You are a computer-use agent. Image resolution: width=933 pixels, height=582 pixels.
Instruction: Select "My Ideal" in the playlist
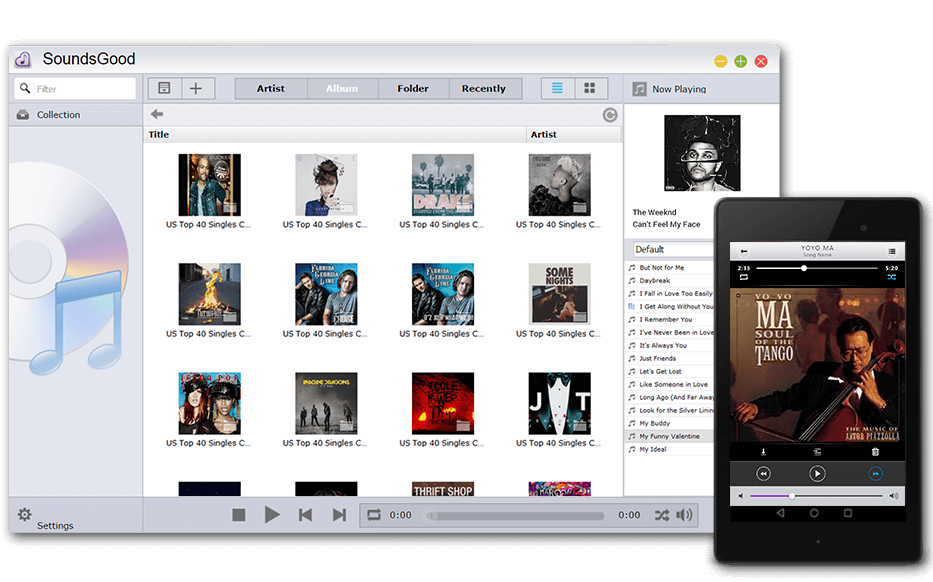coord(669,450)
